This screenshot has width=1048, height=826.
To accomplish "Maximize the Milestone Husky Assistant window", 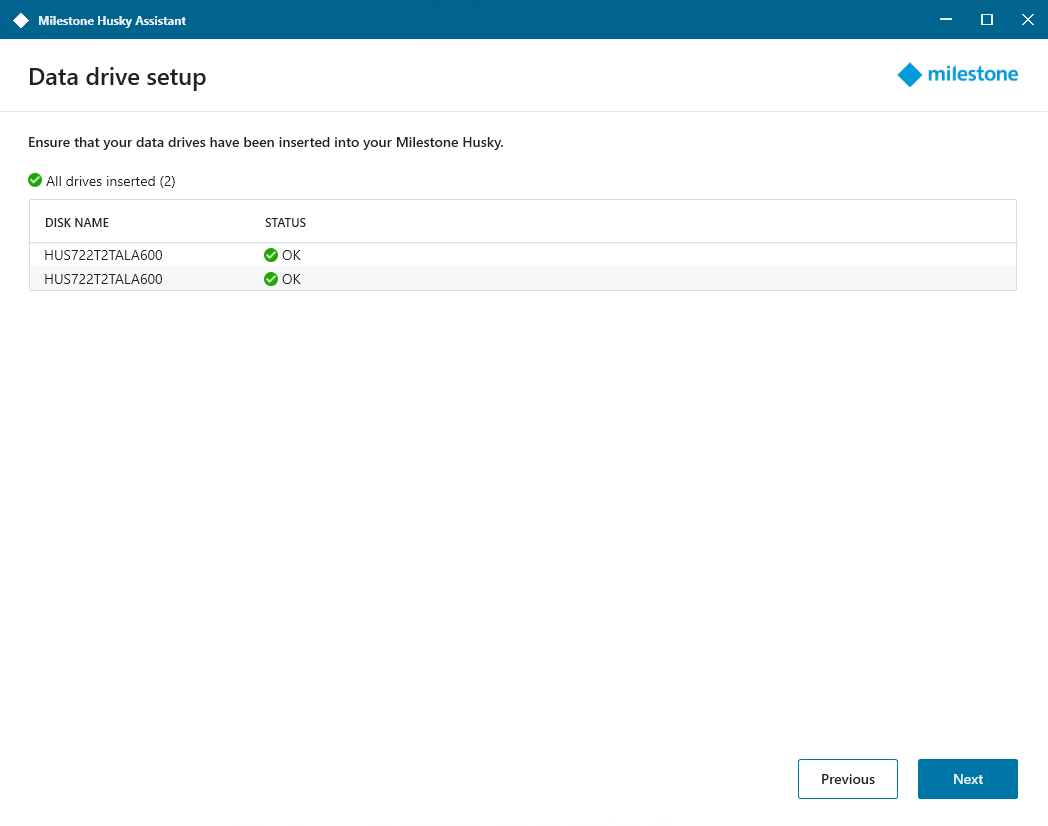I will click(987, 19).
